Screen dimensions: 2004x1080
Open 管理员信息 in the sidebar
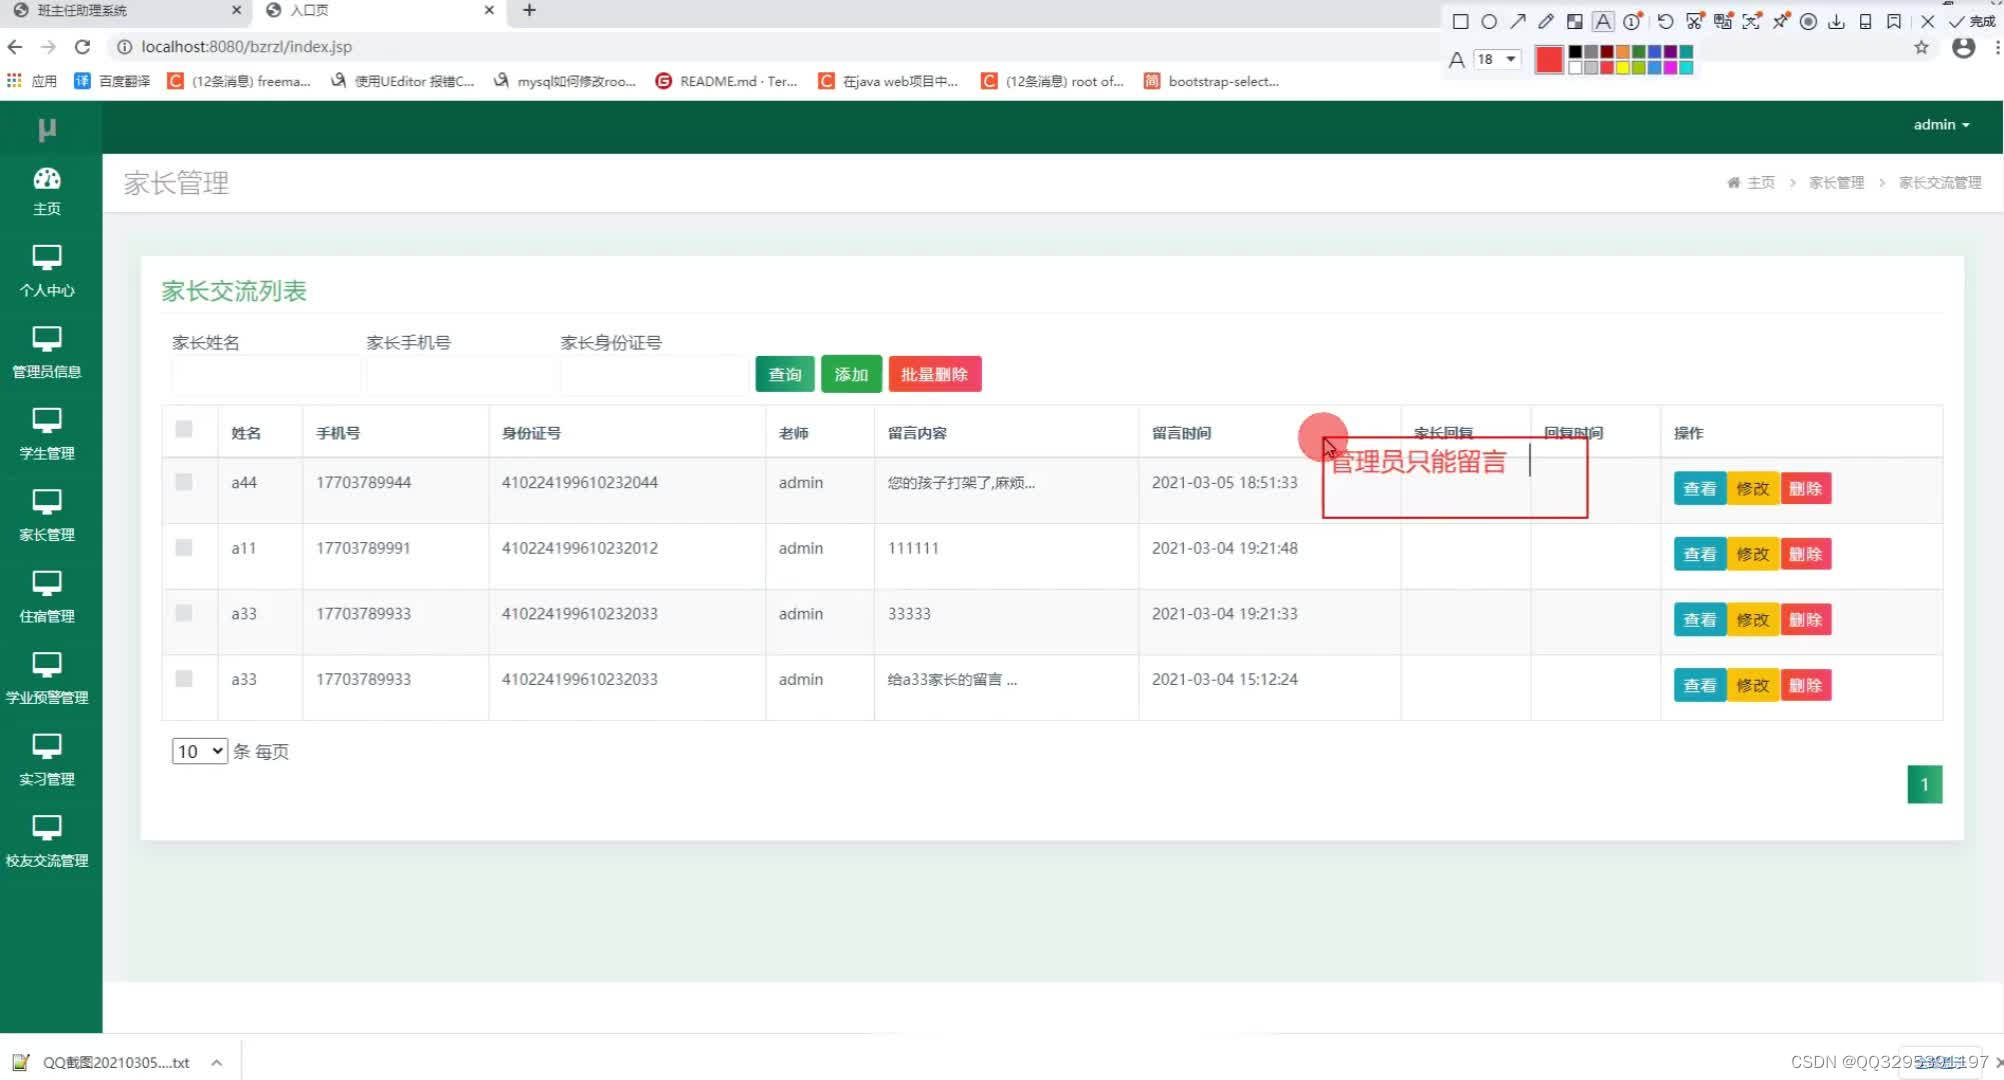point(47,353)
